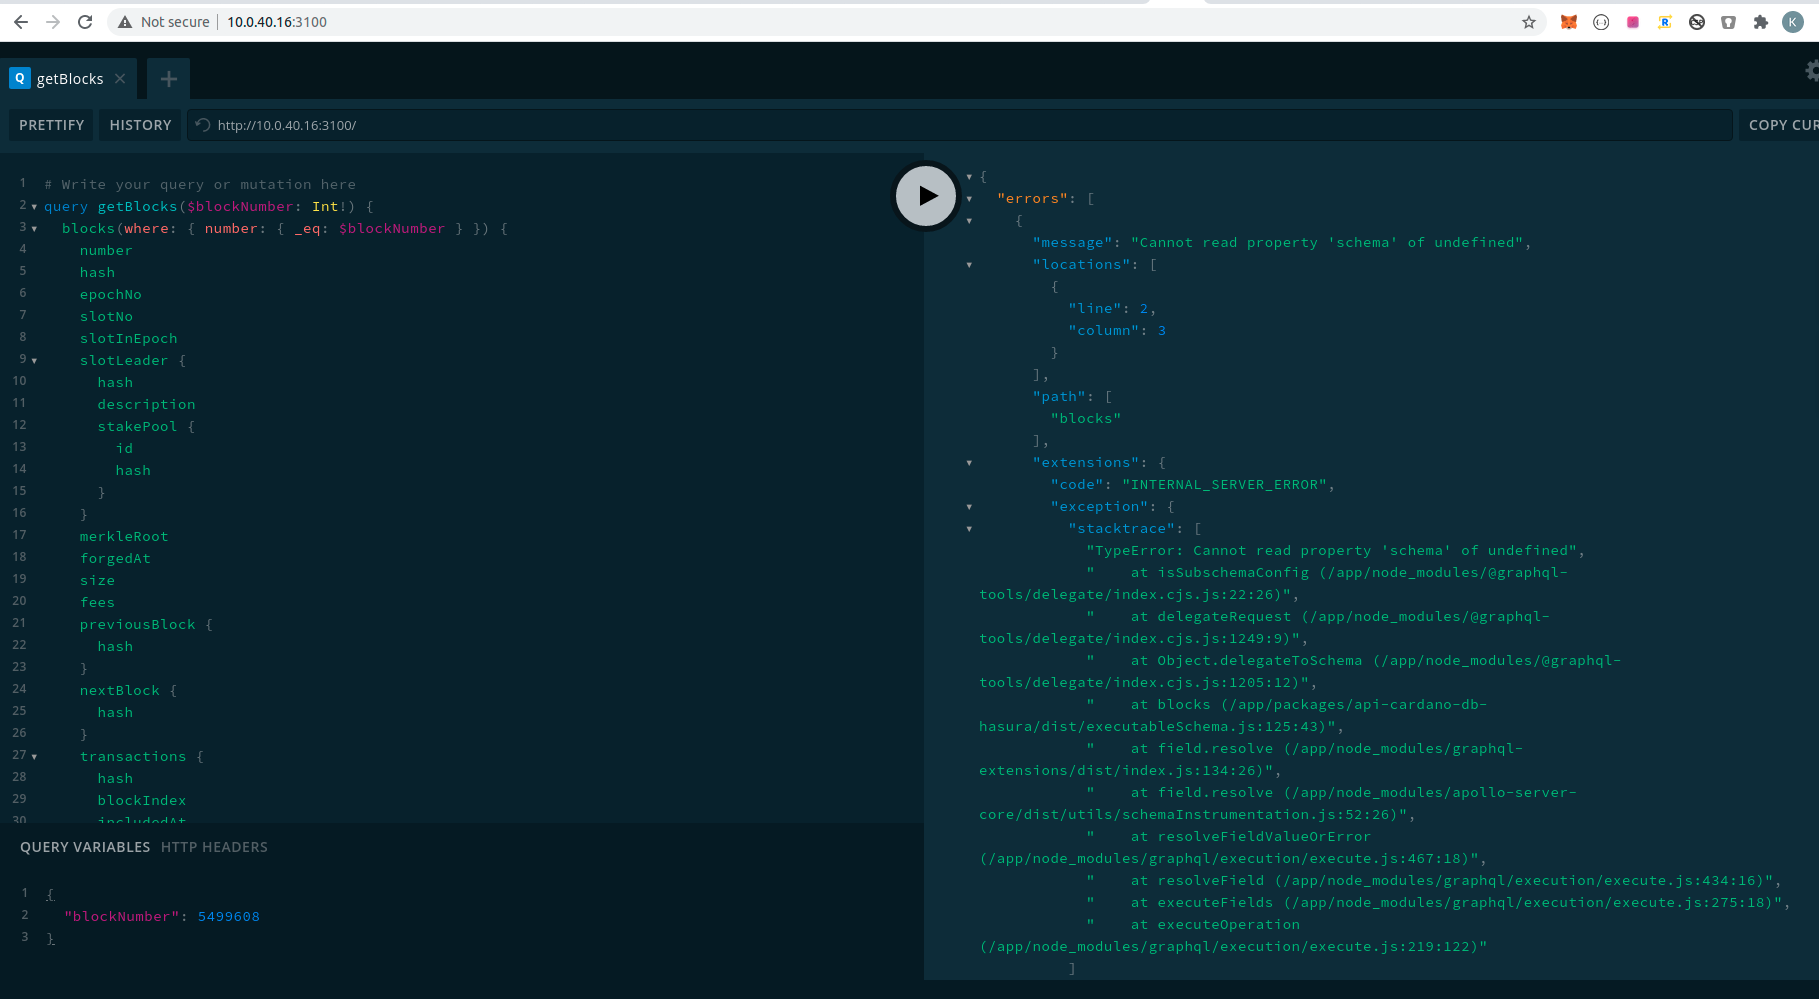The width and height of the screenshot is (1819, 999).
Task: Reload the current page
Action: pyautogui.click(x=85, y=21)
